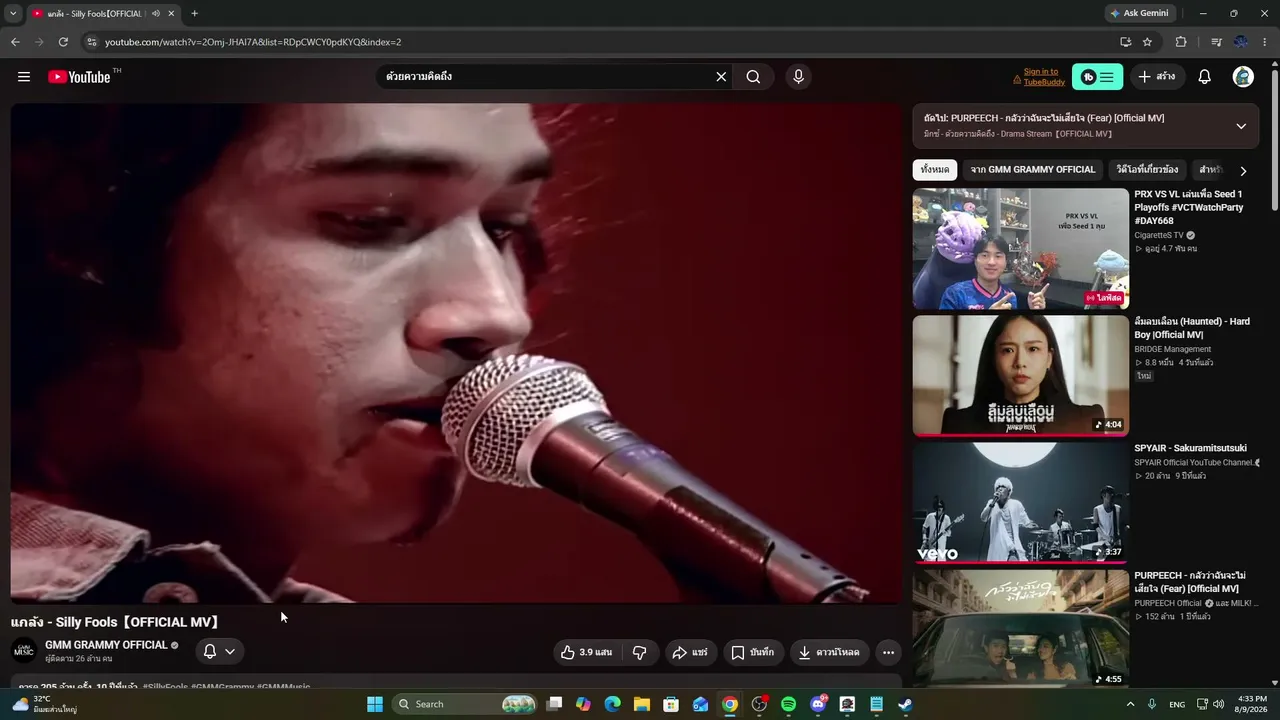The width and height of the screenshot is (1280, 720).
Task: Download the video
Action: [829, 652]
